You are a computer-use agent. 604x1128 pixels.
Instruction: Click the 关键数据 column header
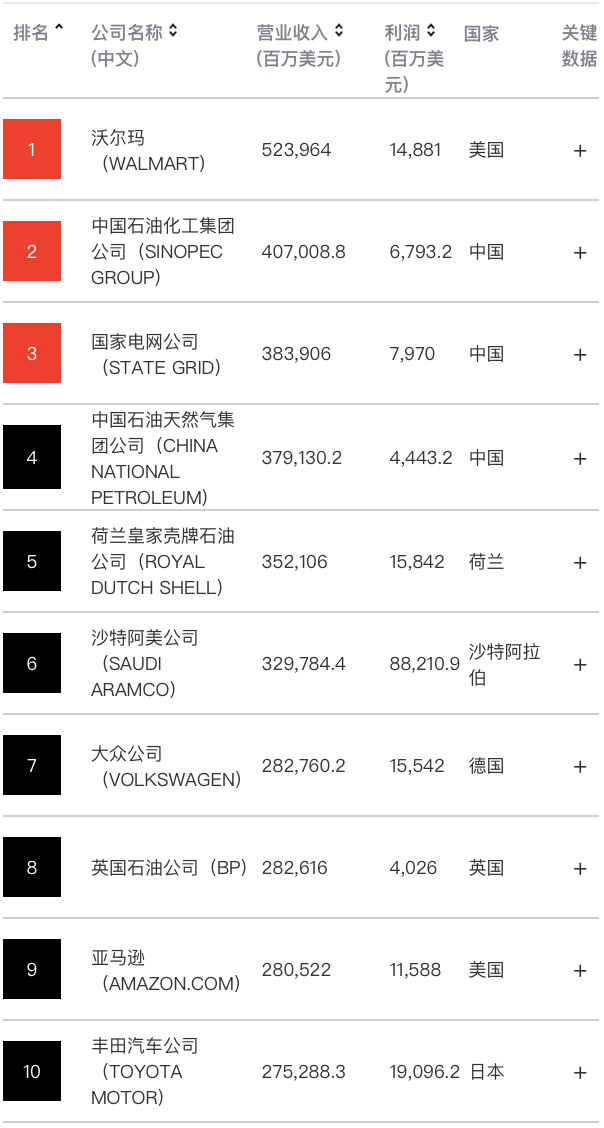pos(580,46)
